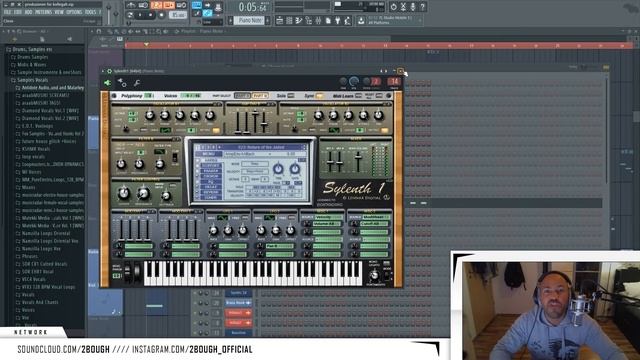Click the transport Record button

pyautogui.click(x=162, y=15)
